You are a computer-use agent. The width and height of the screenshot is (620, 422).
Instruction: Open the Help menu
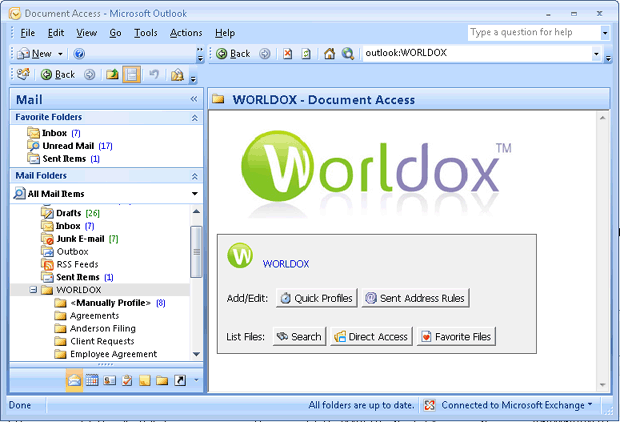(225, 33)
